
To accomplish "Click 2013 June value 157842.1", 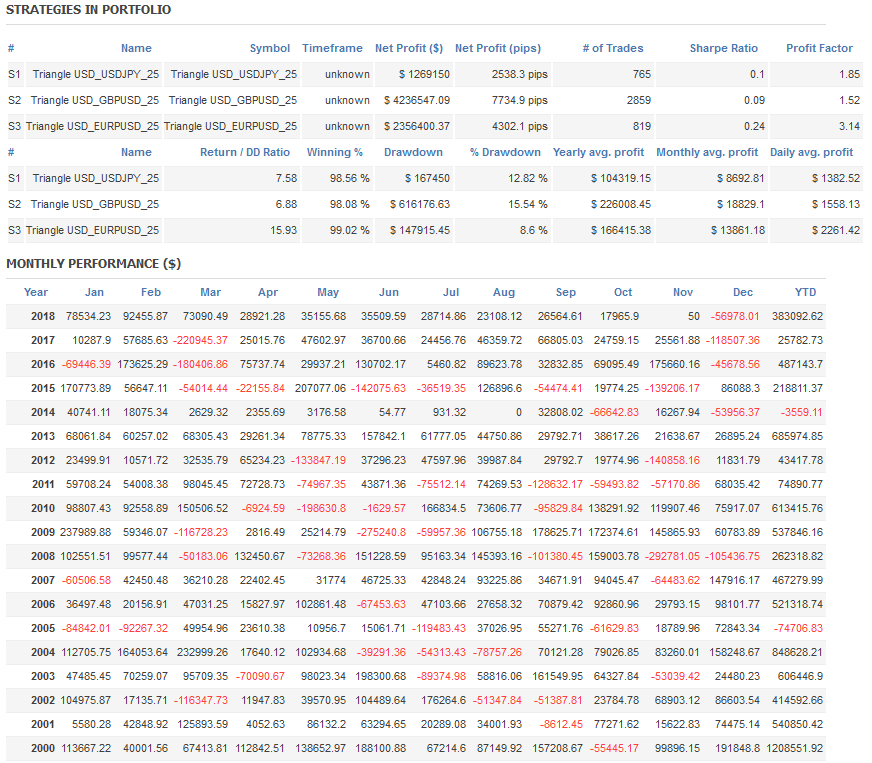I will (x=383, y=437).
